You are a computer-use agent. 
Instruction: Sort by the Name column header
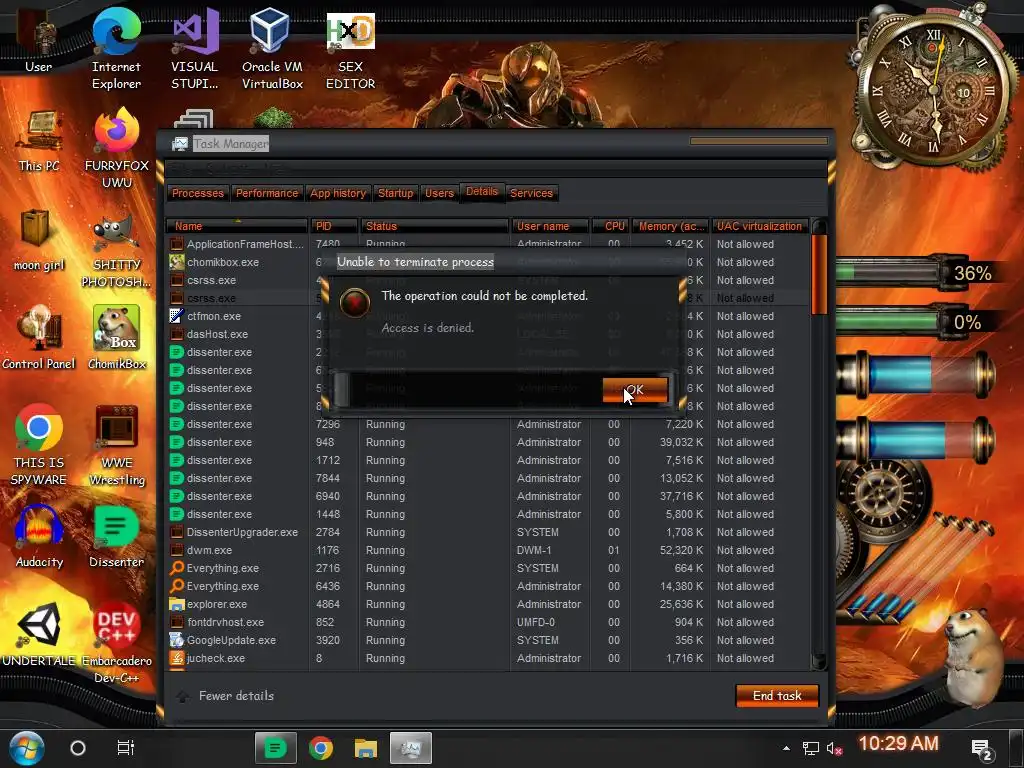click(x=236, y=226)
